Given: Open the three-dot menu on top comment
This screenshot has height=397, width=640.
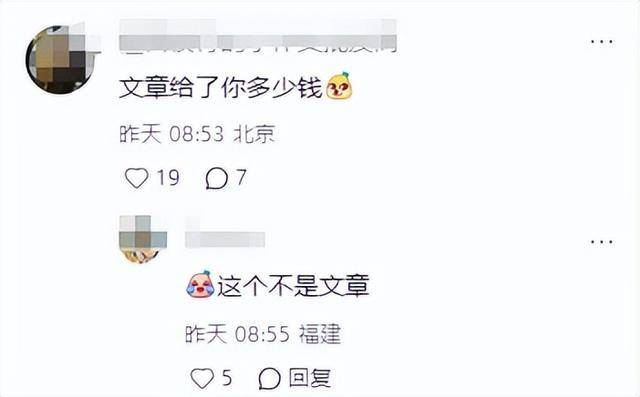Looking at the screenshot, I should click(x=601, y=42).
